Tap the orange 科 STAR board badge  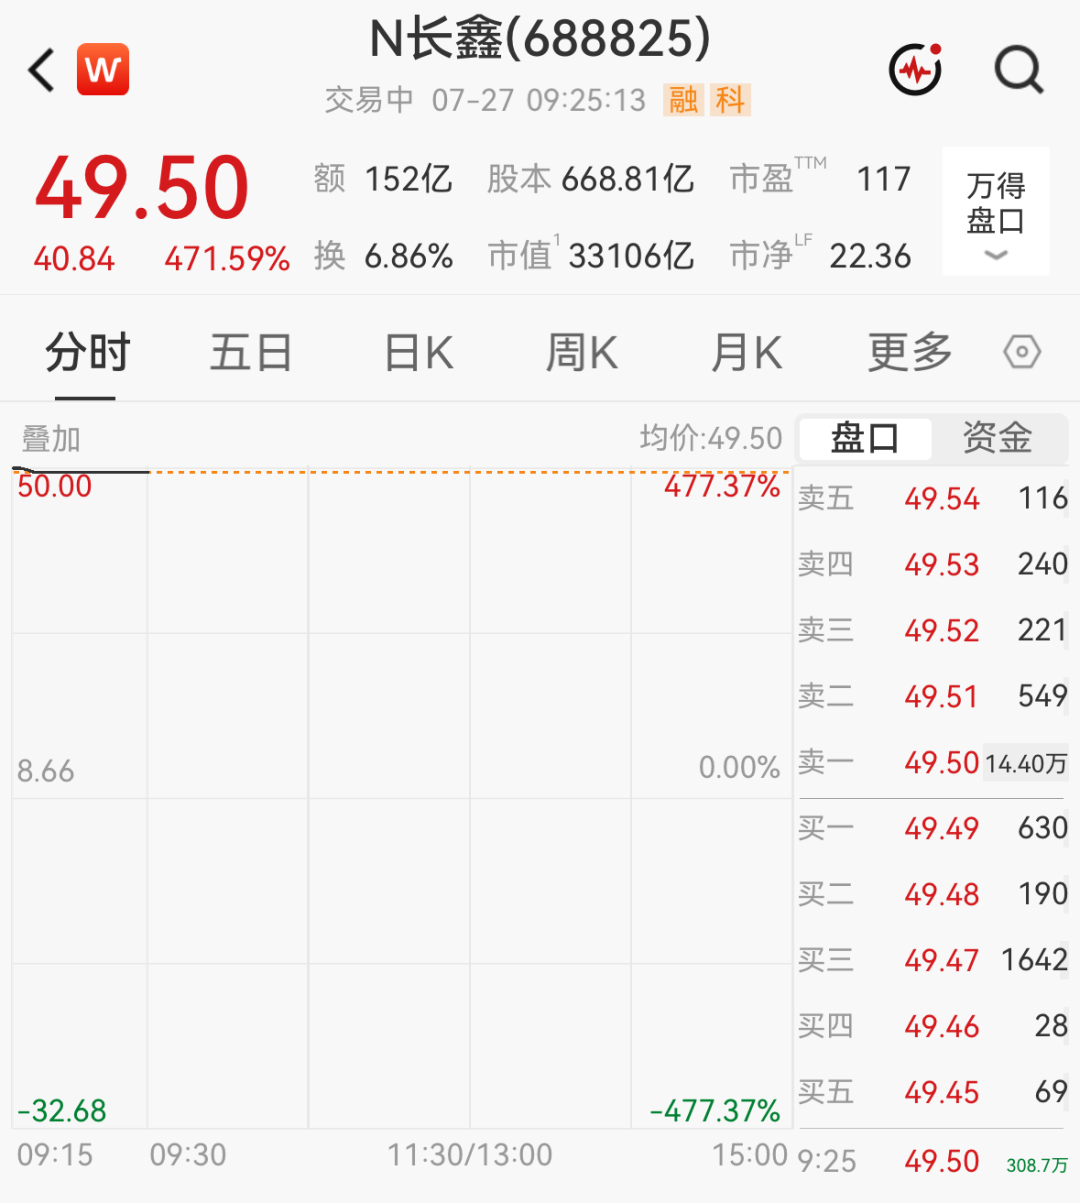click(x=730, y=100)
